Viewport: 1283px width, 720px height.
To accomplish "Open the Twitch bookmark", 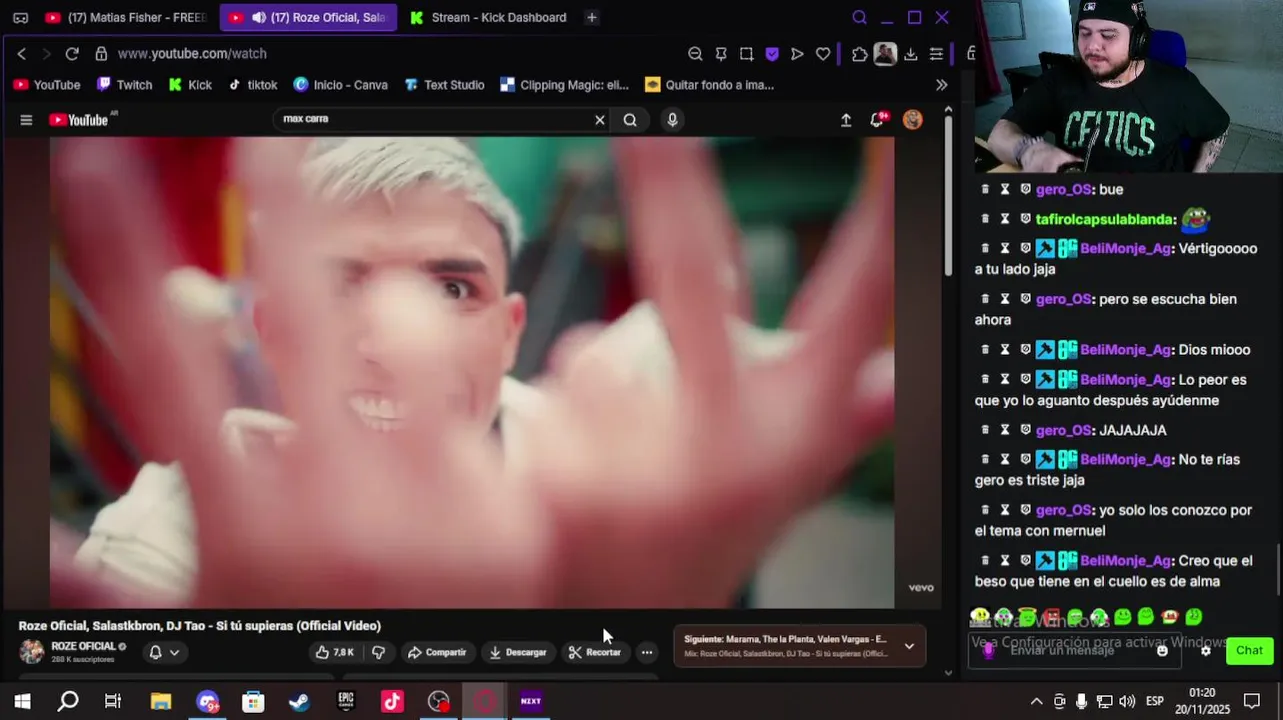I will click(x=125, y=85).
